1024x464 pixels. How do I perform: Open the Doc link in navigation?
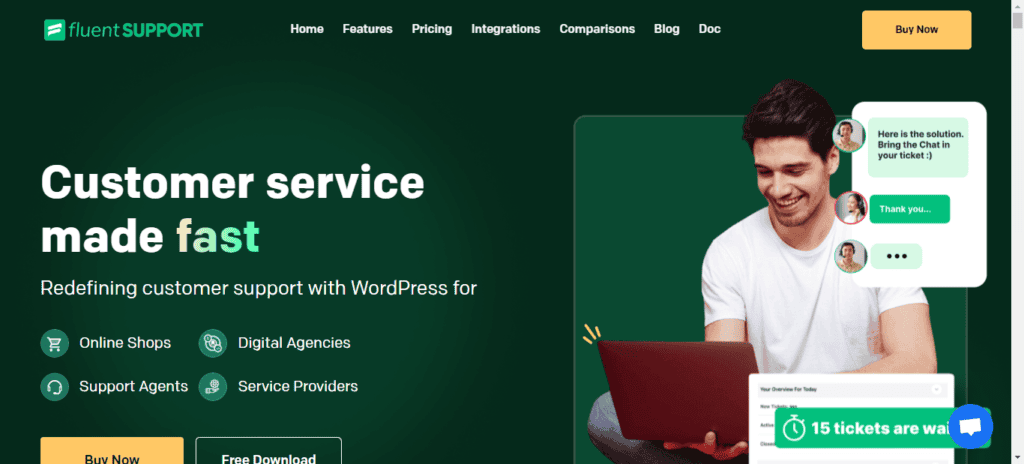(710, 29)
